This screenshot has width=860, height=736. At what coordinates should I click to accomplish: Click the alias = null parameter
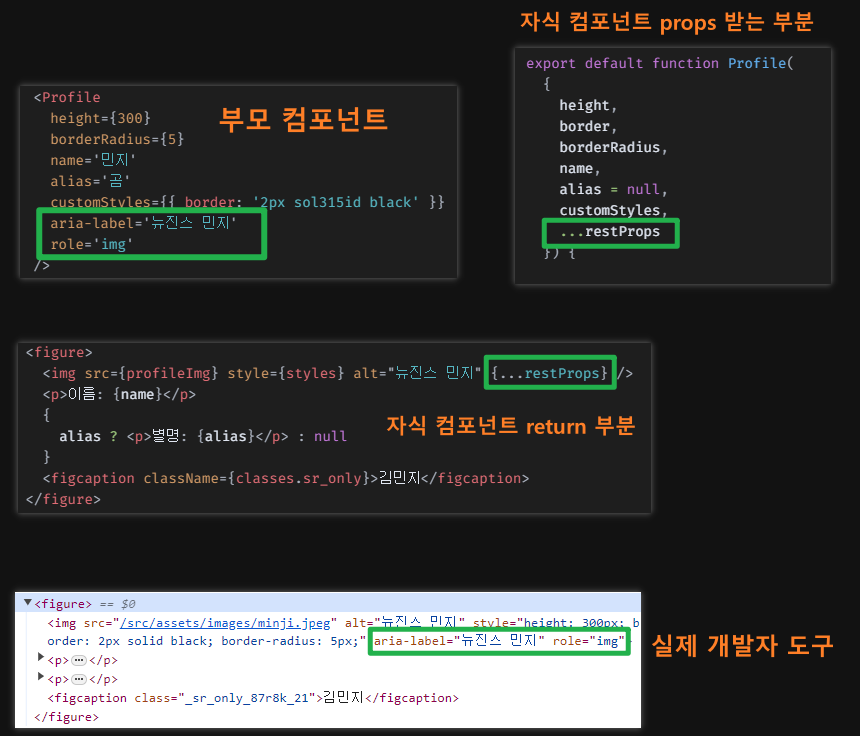(x=613, y=189)
